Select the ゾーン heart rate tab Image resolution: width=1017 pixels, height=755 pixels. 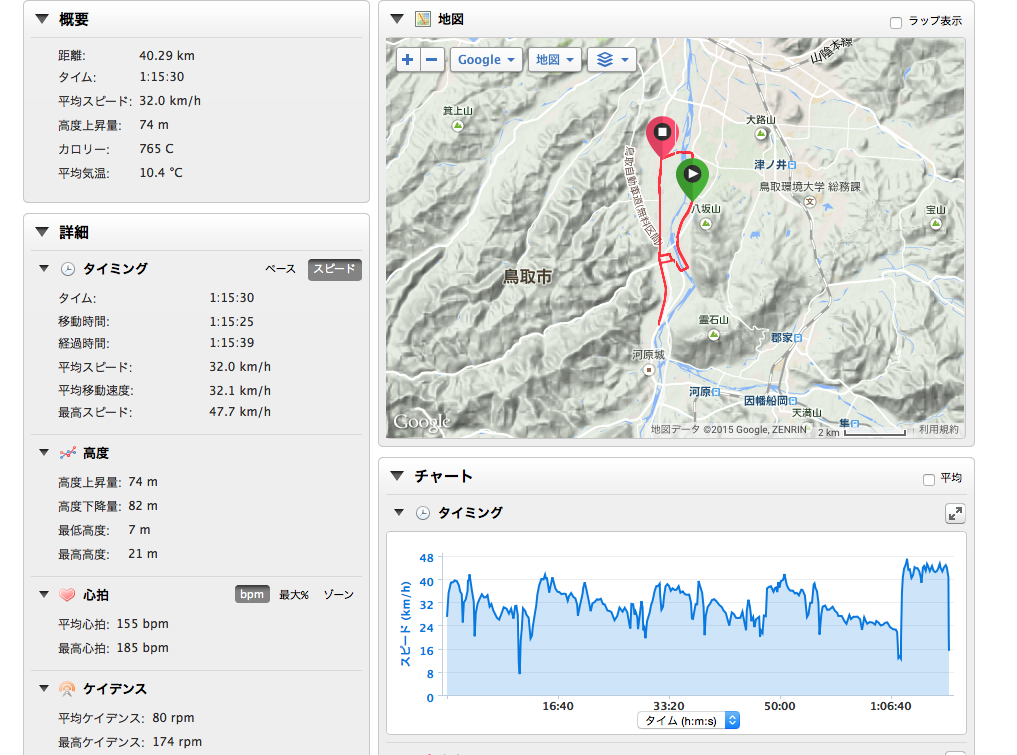point(338,595)
